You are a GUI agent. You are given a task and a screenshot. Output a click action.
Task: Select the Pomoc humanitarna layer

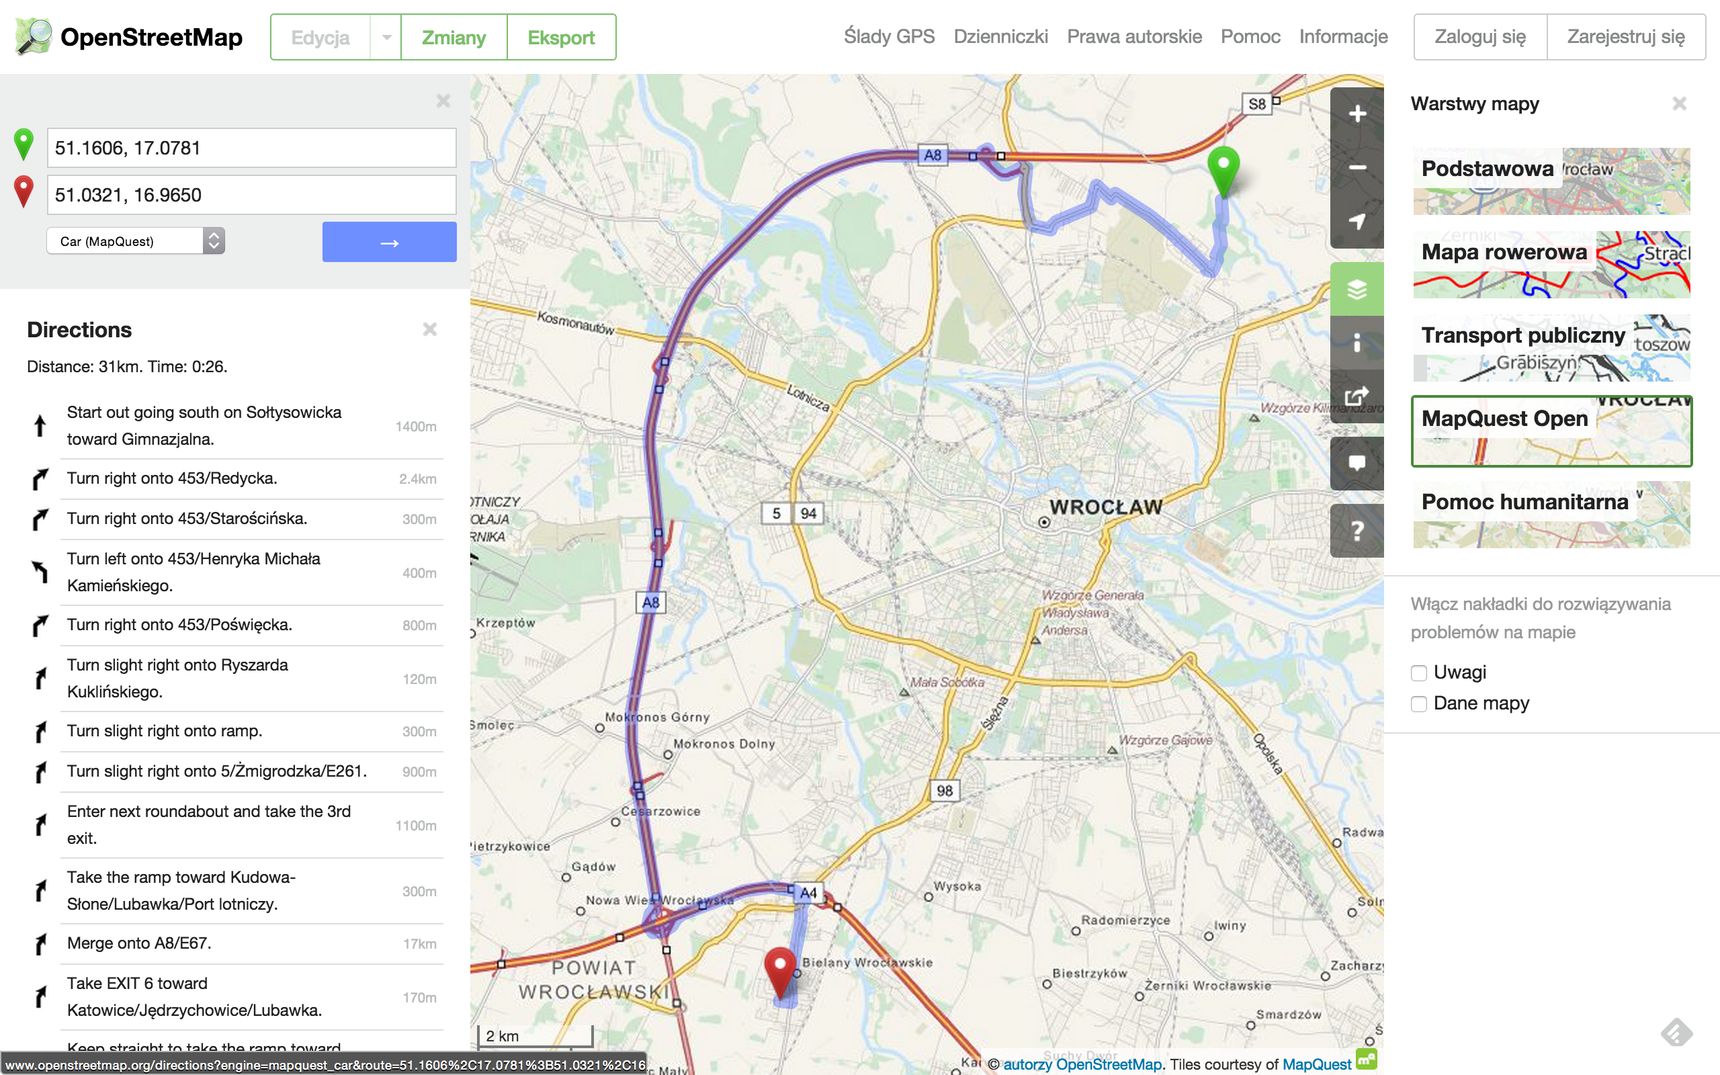click(1551, 514)
